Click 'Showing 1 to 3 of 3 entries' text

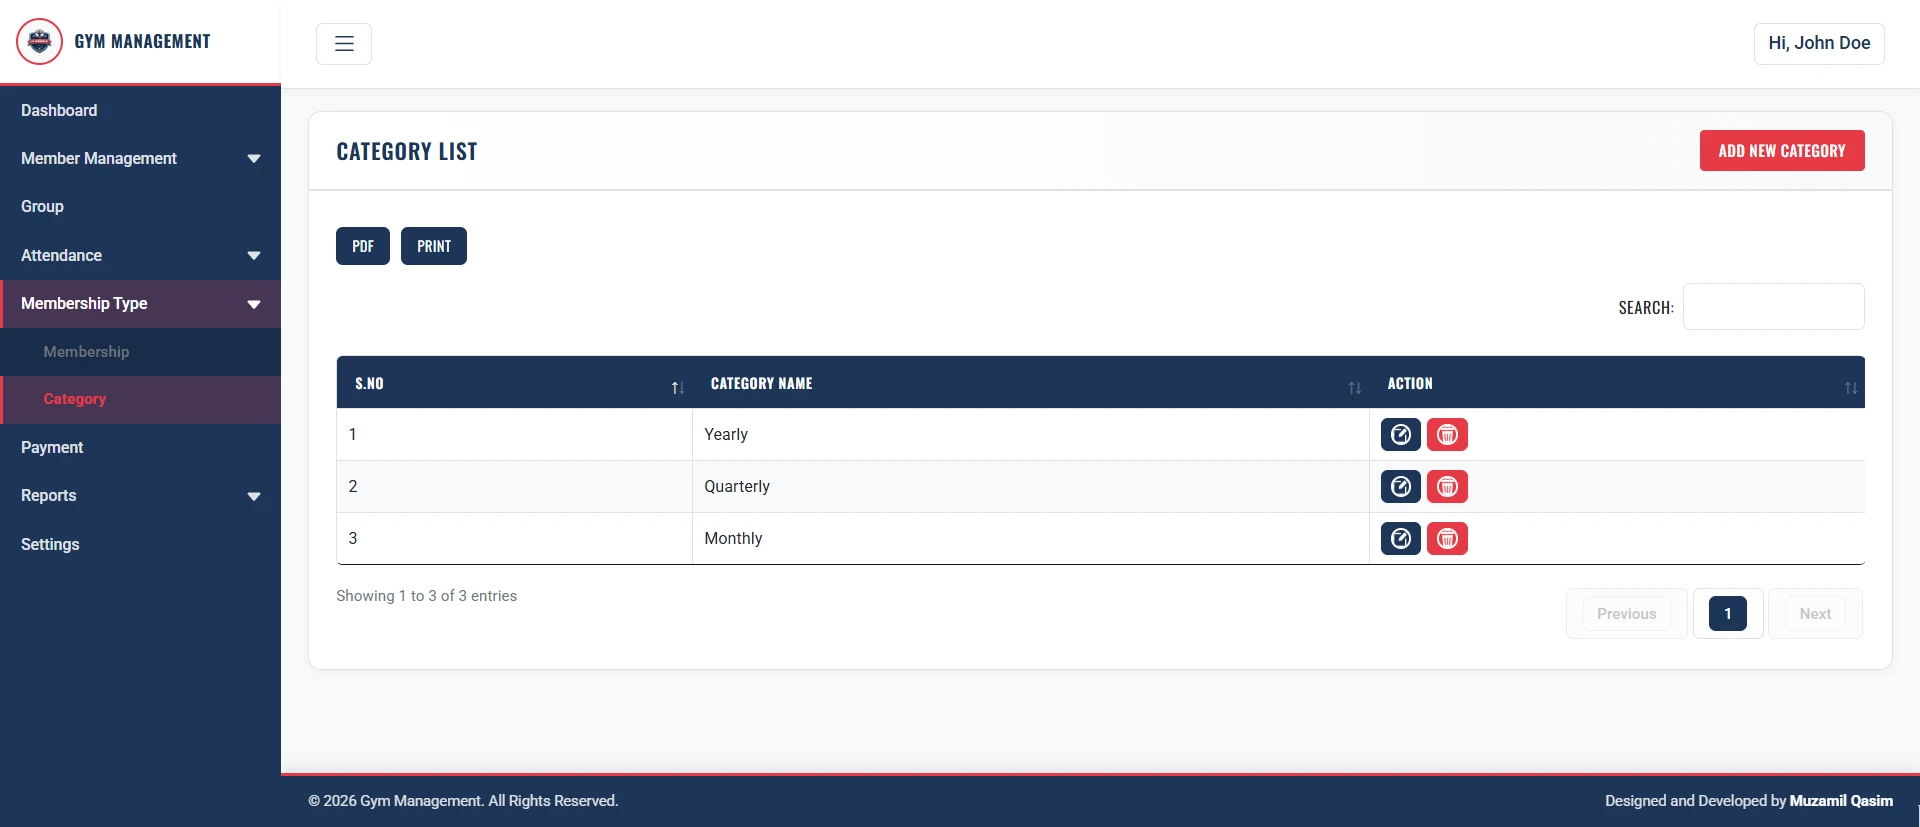(x=426, y=596)
